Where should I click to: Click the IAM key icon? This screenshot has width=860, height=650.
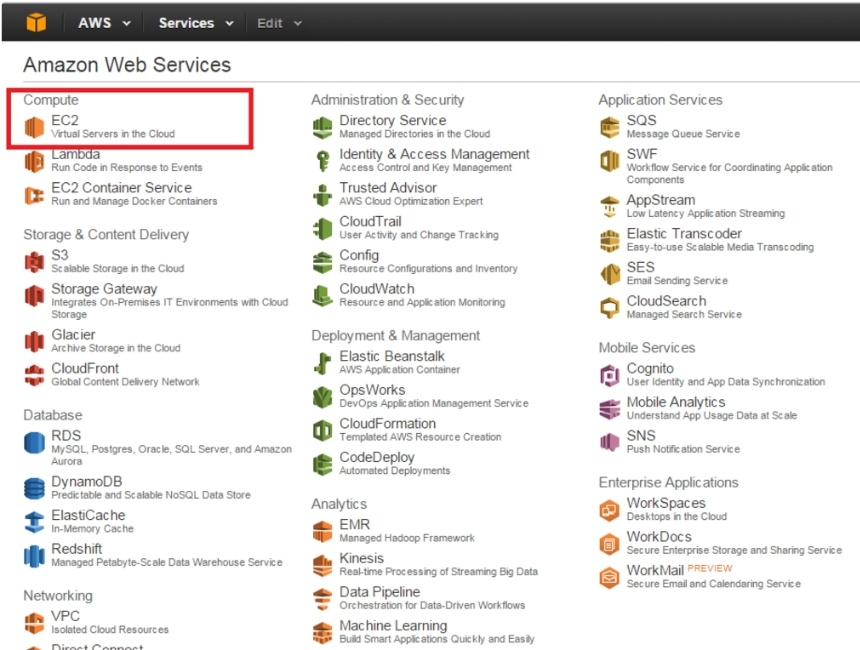(322, 161)
